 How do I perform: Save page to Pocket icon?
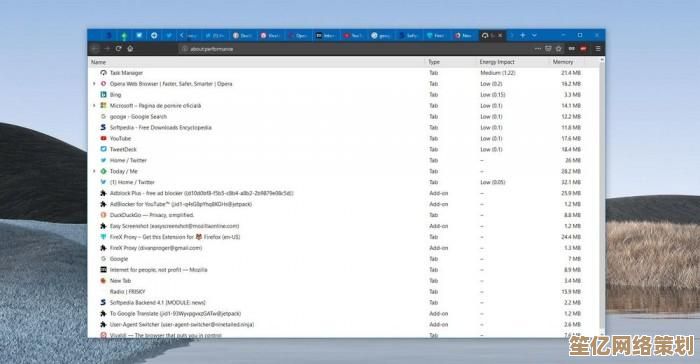coord(548,48)
